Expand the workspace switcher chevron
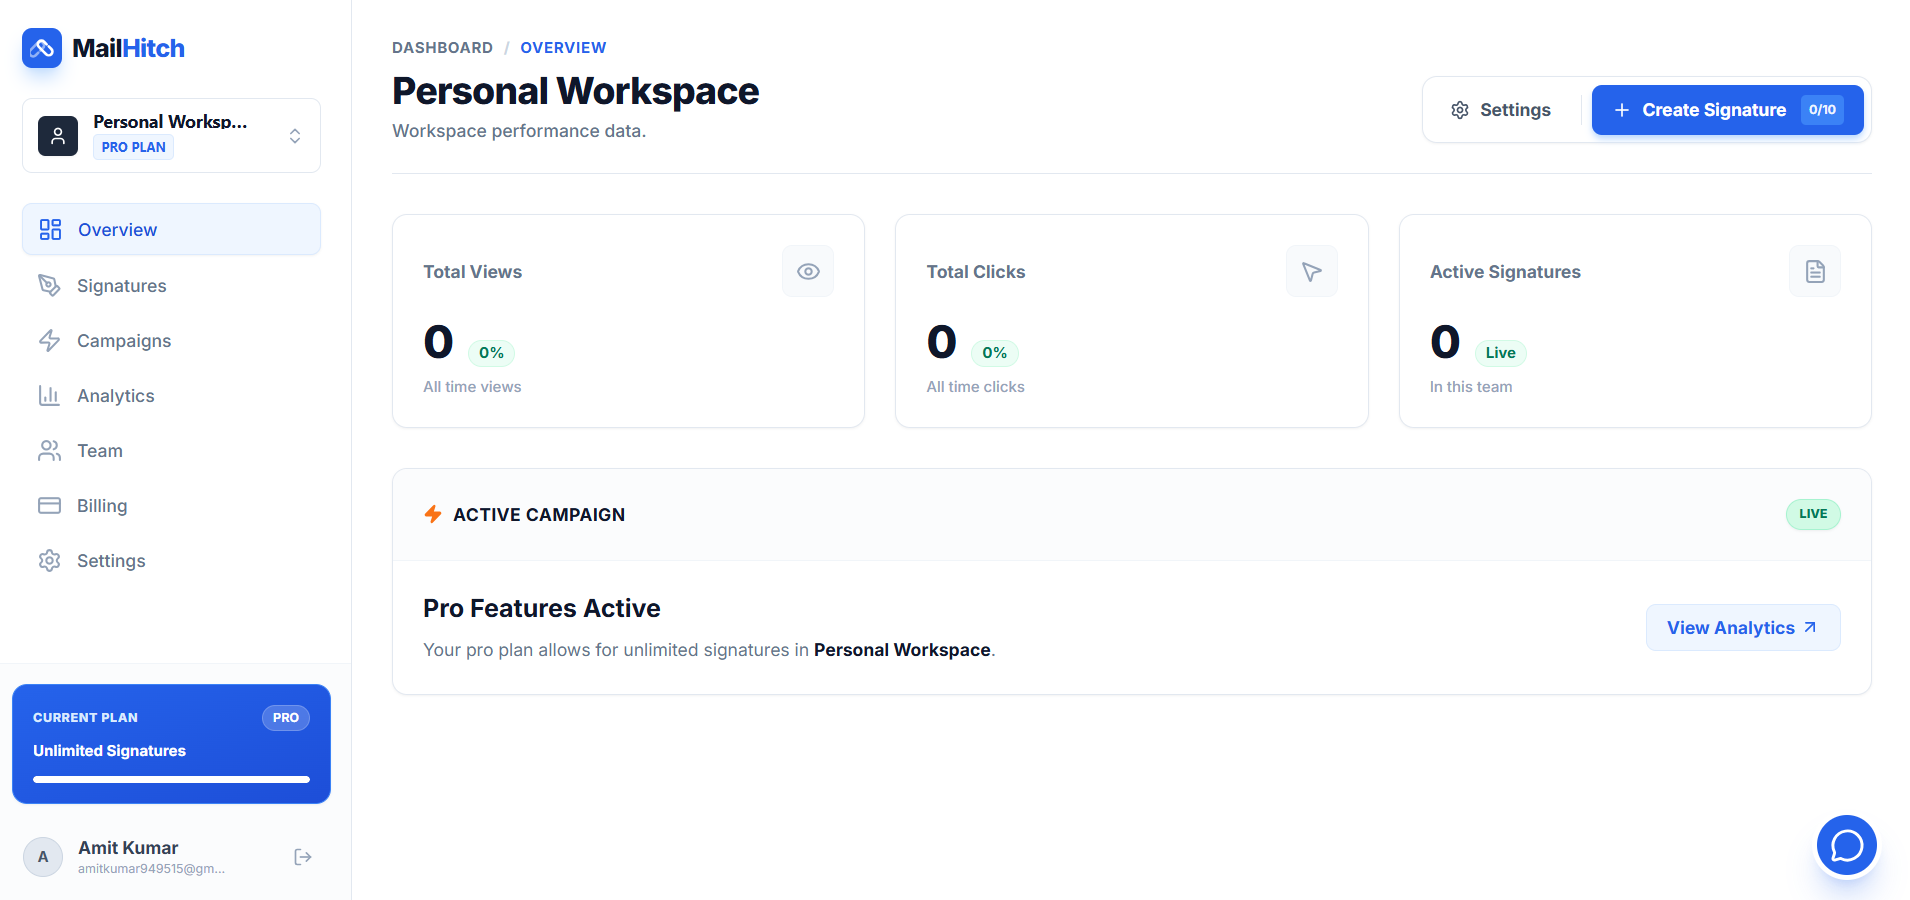 click(x=294, y=135)
